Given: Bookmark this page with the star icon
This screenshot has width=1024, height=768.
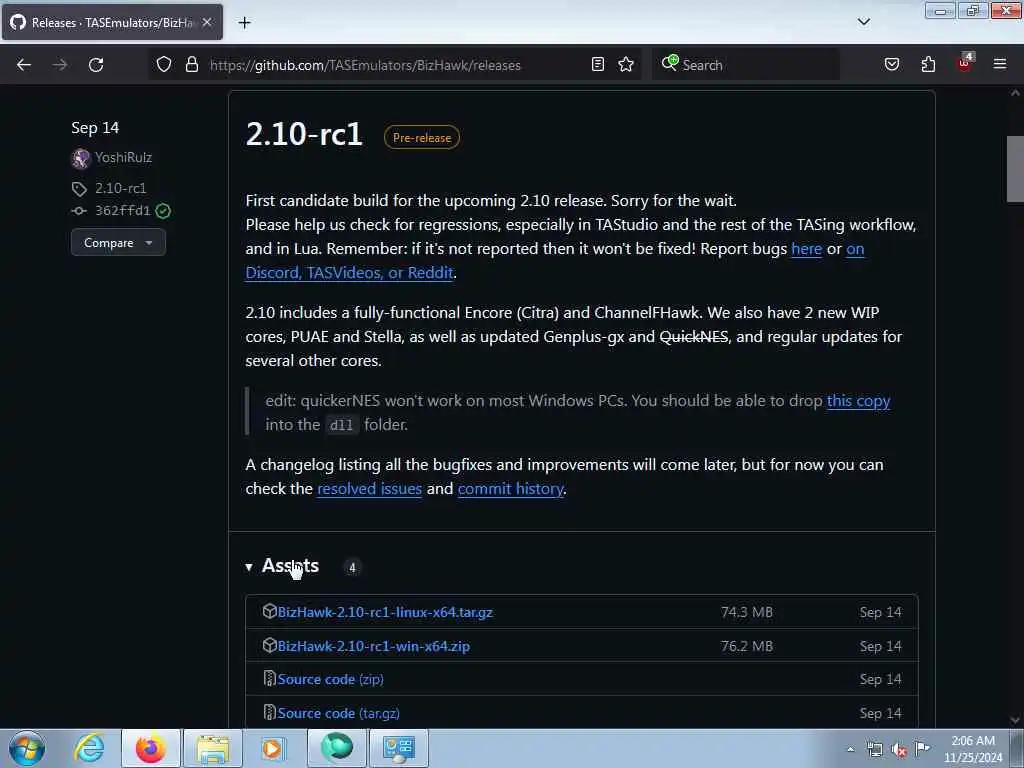Looking at the screenshot, I should click(626, 64).
